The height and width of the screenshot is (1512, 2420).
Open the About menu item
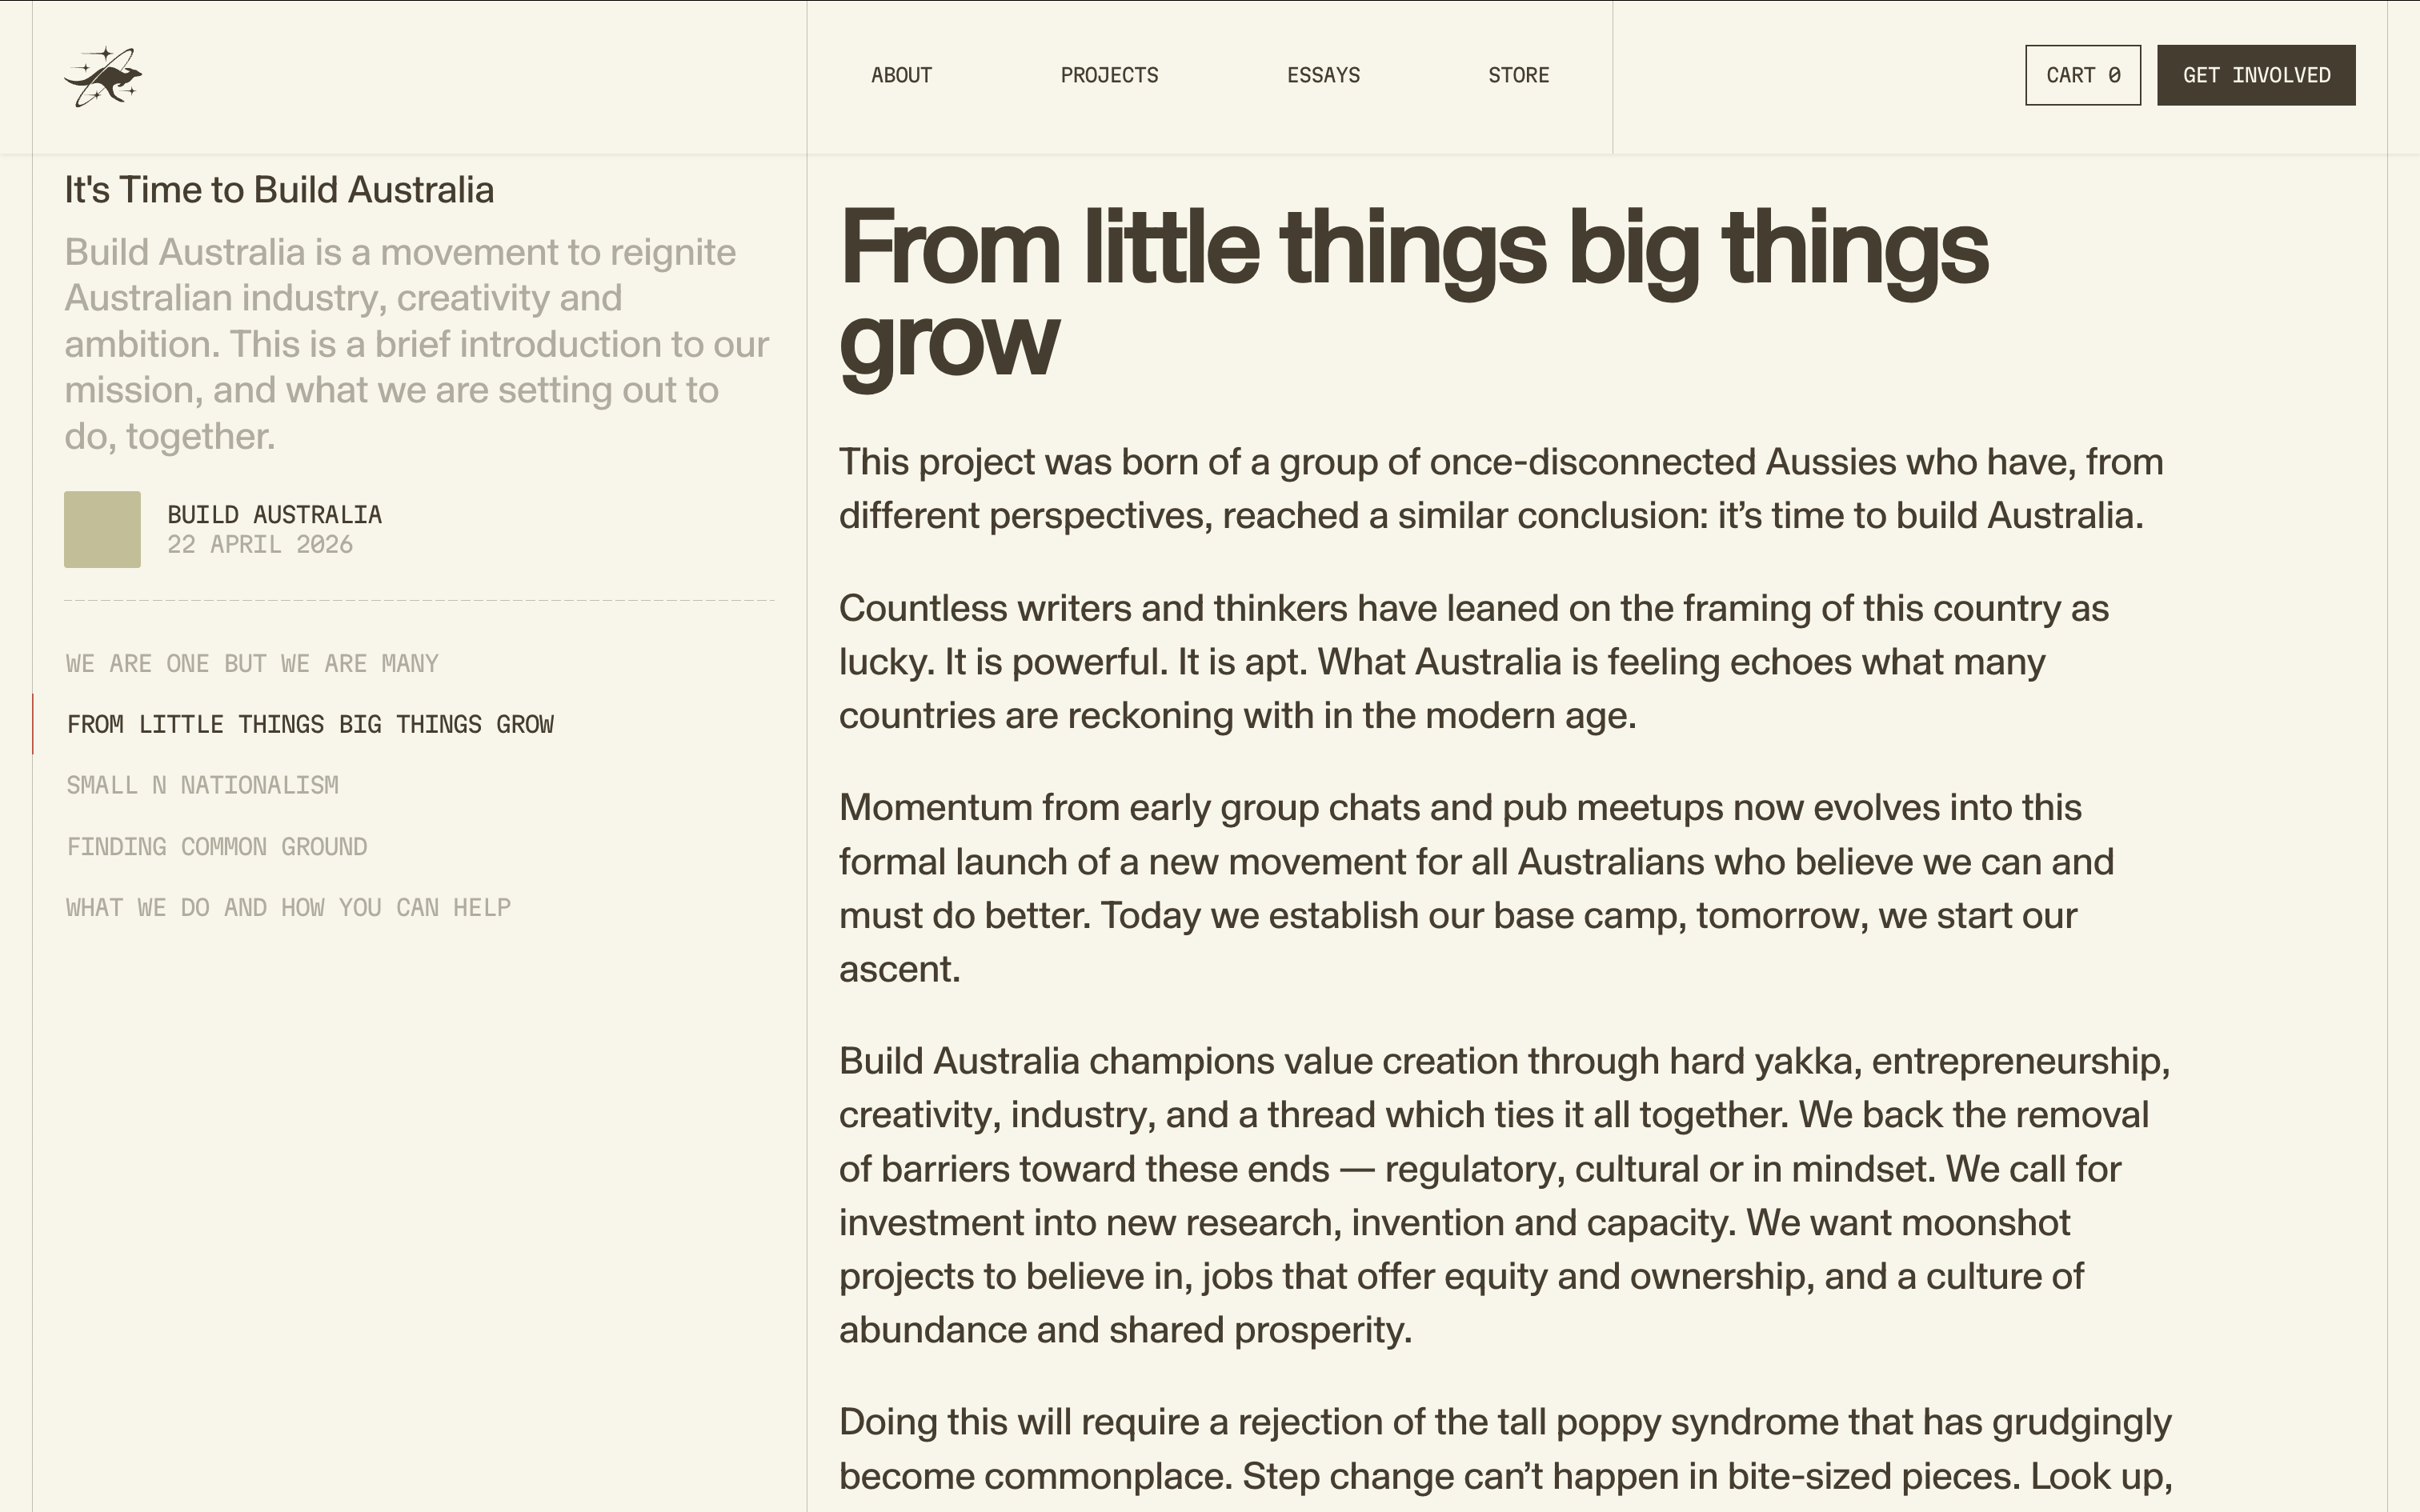coord(901,75)
